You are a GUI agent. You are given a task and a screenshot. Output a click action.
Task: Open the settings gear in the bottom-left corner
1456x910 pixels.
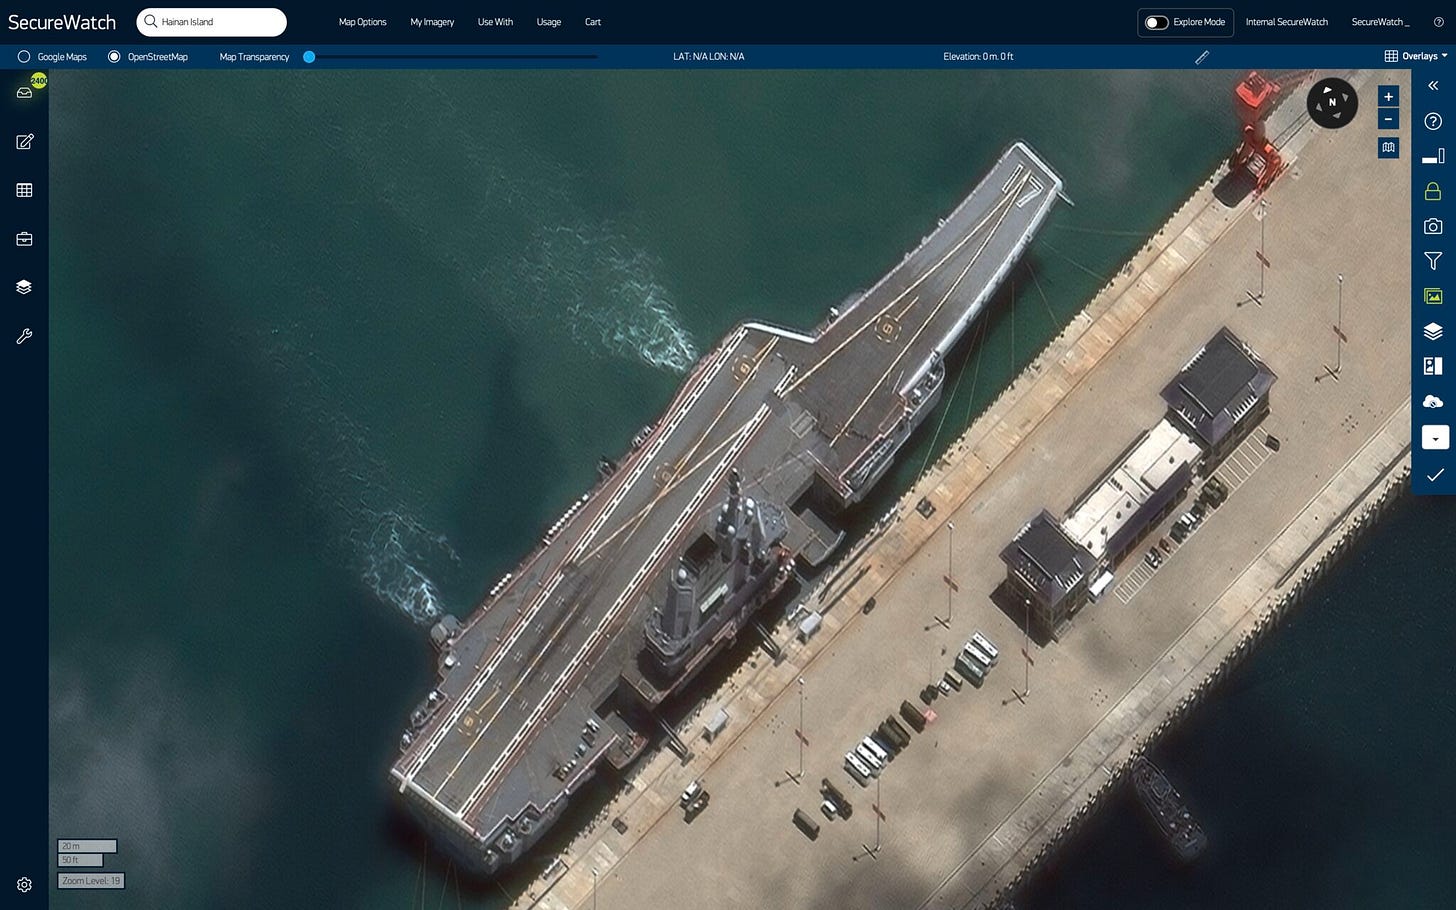click(x=25, y=885)
